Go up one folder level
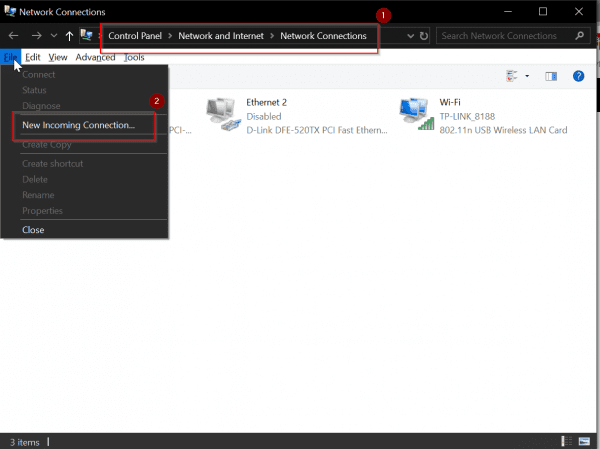The image size is (600, 449). 68,35
